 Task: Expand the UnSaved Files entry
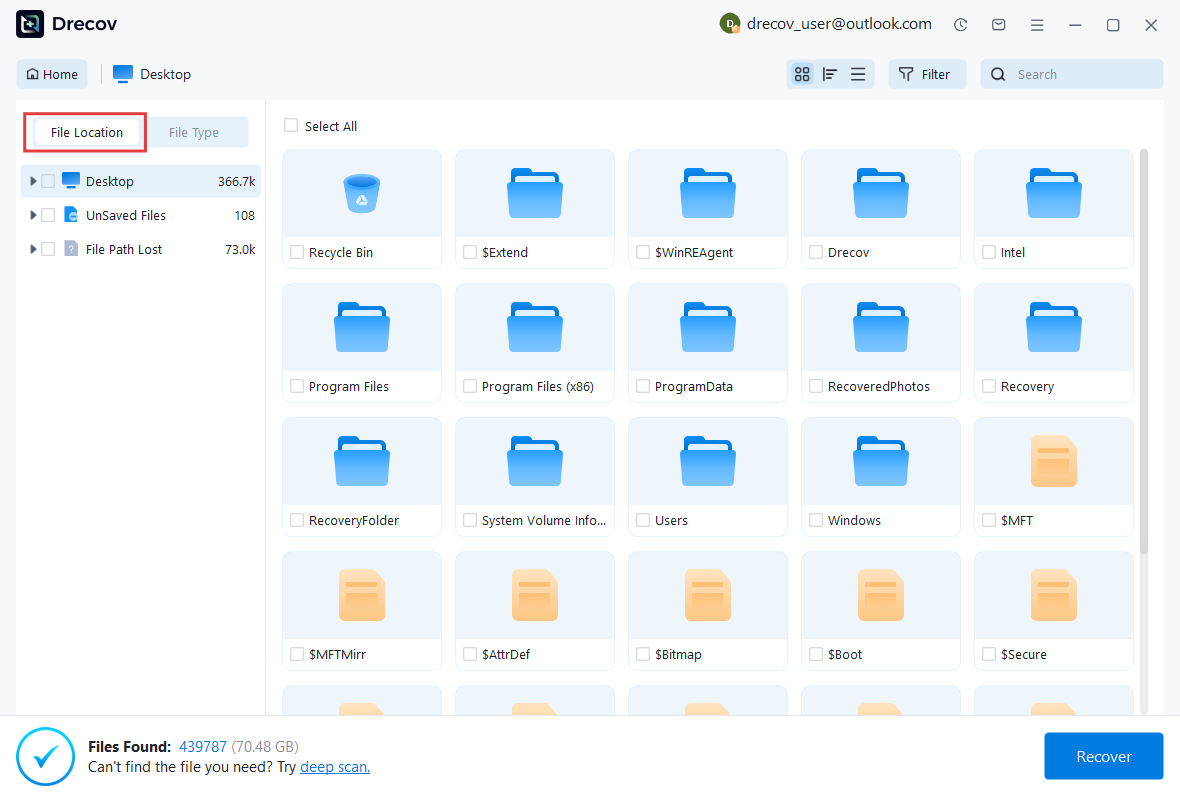(31, 214)
